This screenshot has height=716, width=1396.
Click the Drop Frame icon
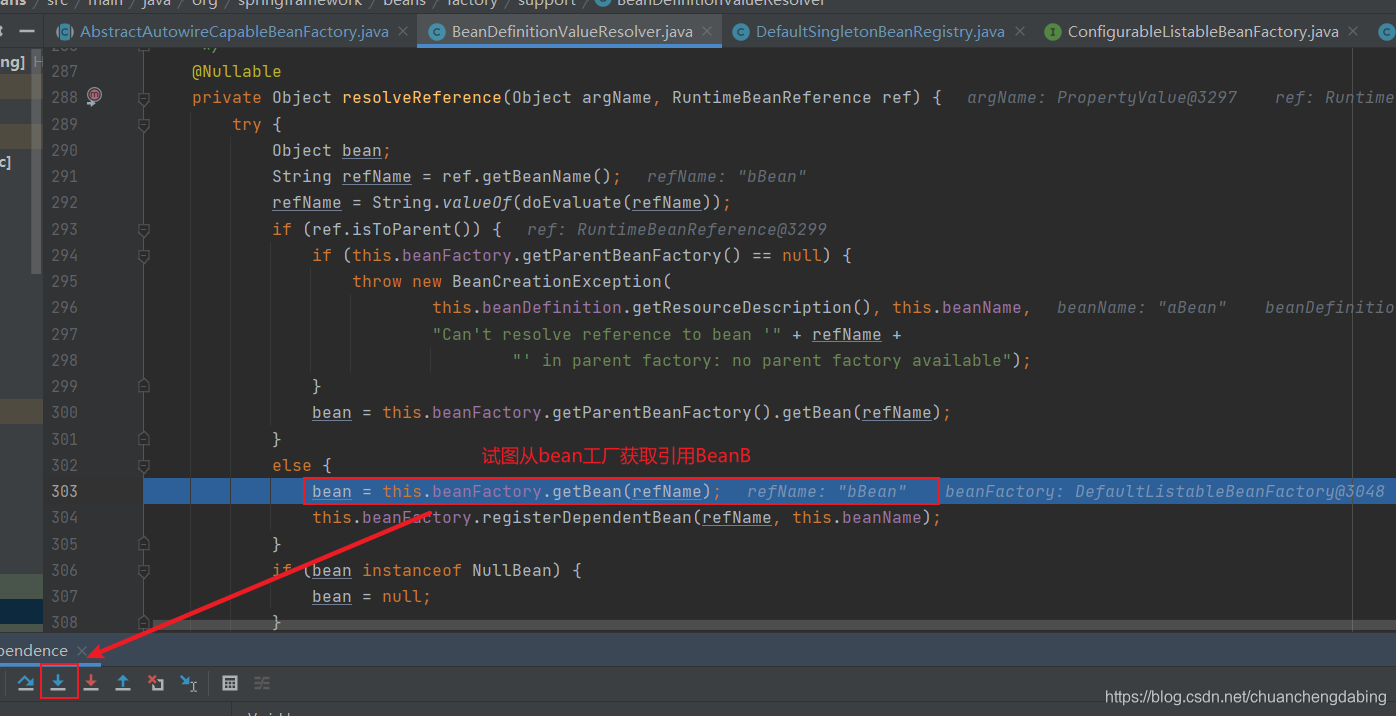coord(156,683)
